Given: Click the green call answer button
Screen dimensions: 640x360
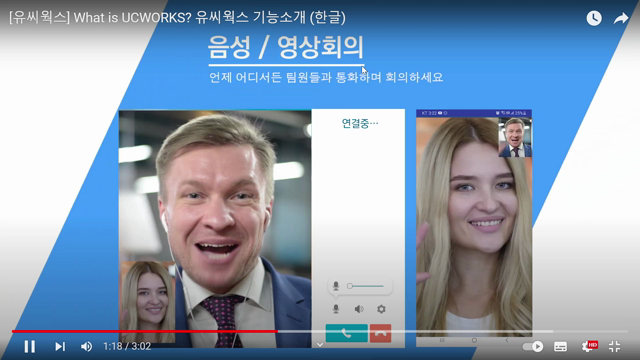Looking at the screenshot, I should (x=347, y=333).
